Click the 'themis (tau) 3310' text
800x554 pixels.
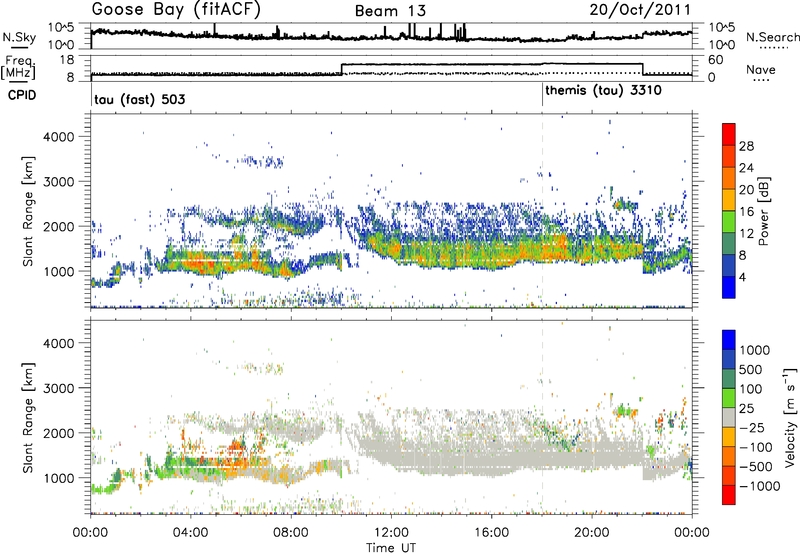603,91
